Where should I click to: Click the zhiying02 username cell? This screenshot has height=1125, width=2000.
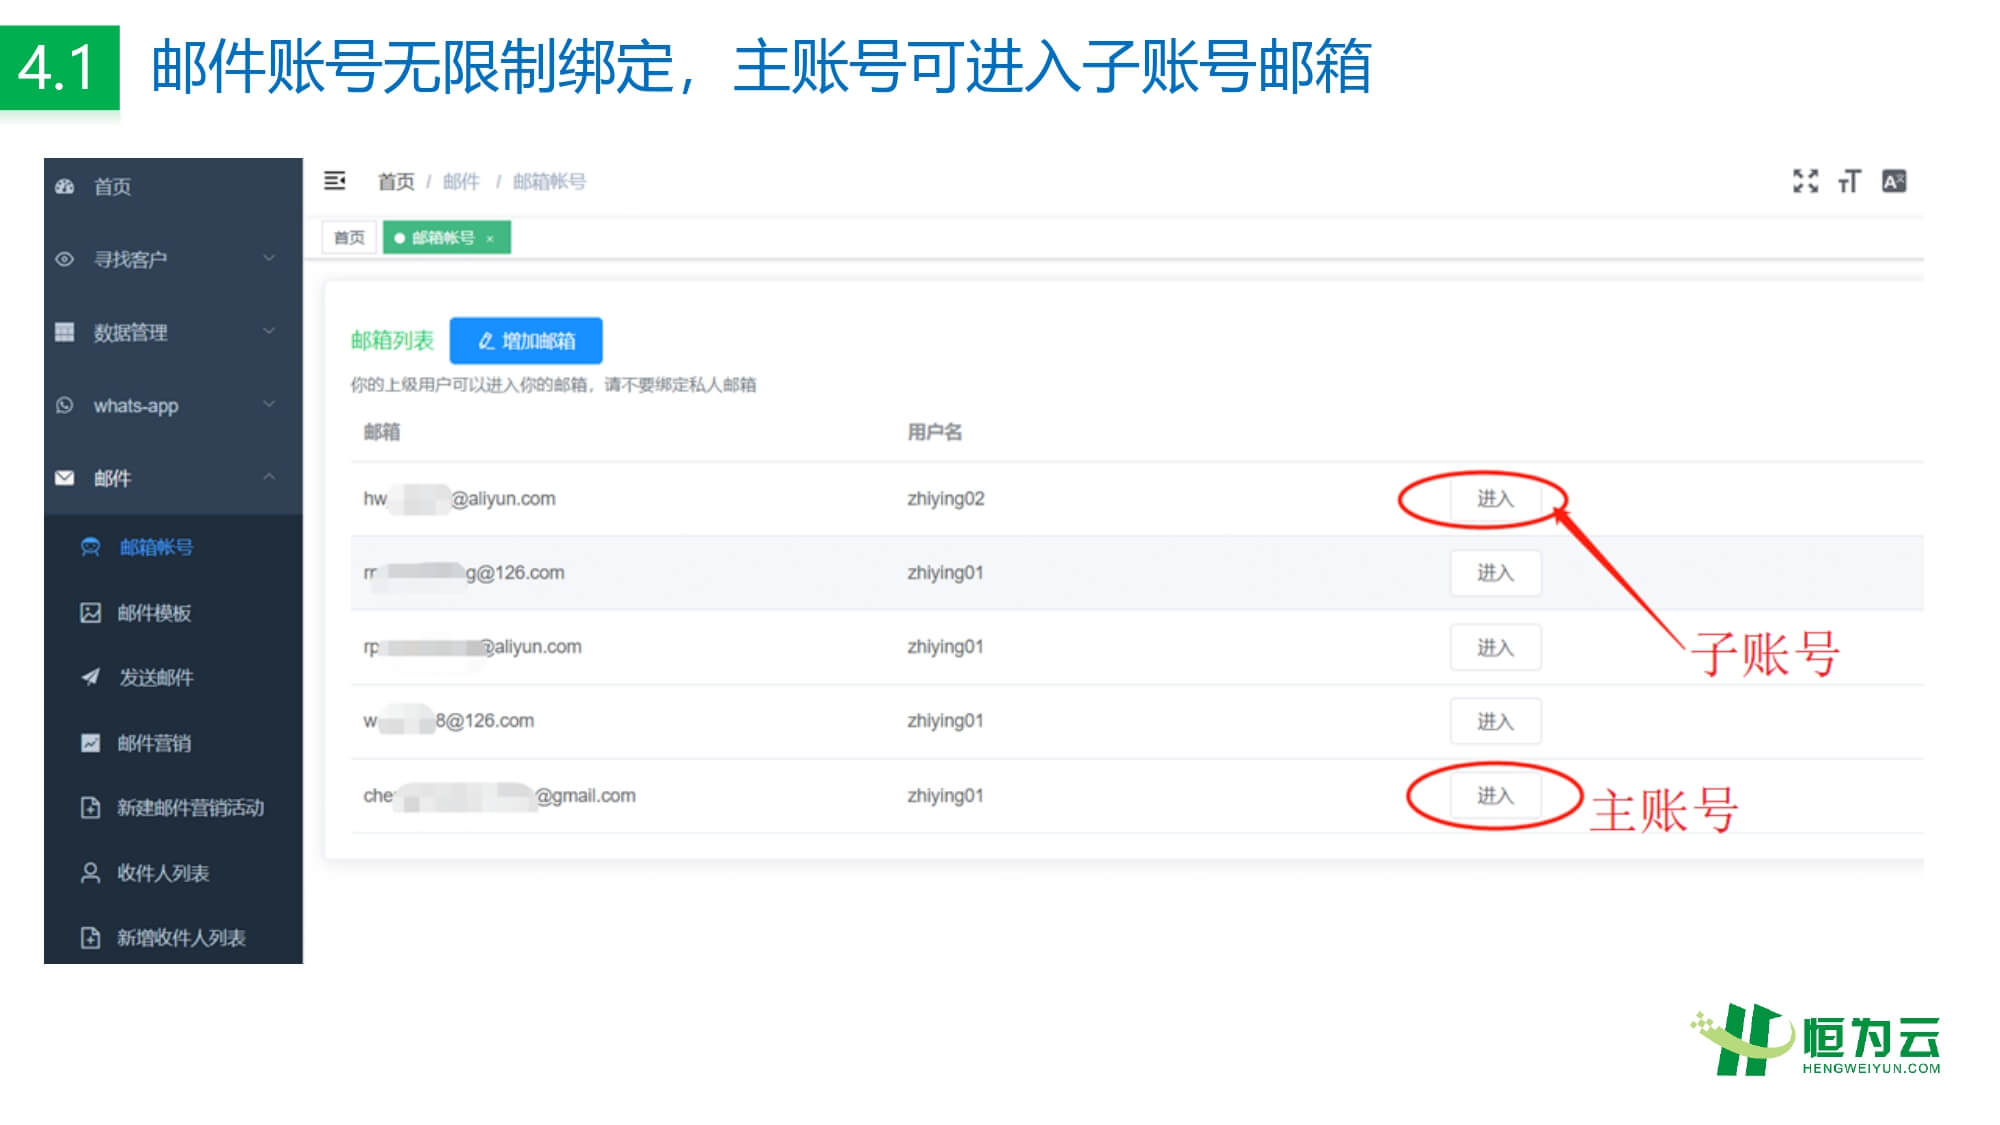tap(946, 499)
